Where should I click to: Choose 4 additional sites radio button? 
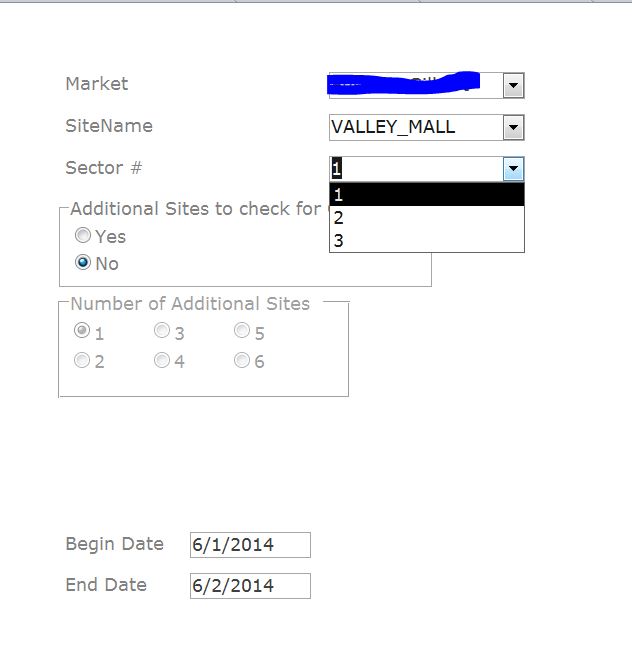coord(162,360)
